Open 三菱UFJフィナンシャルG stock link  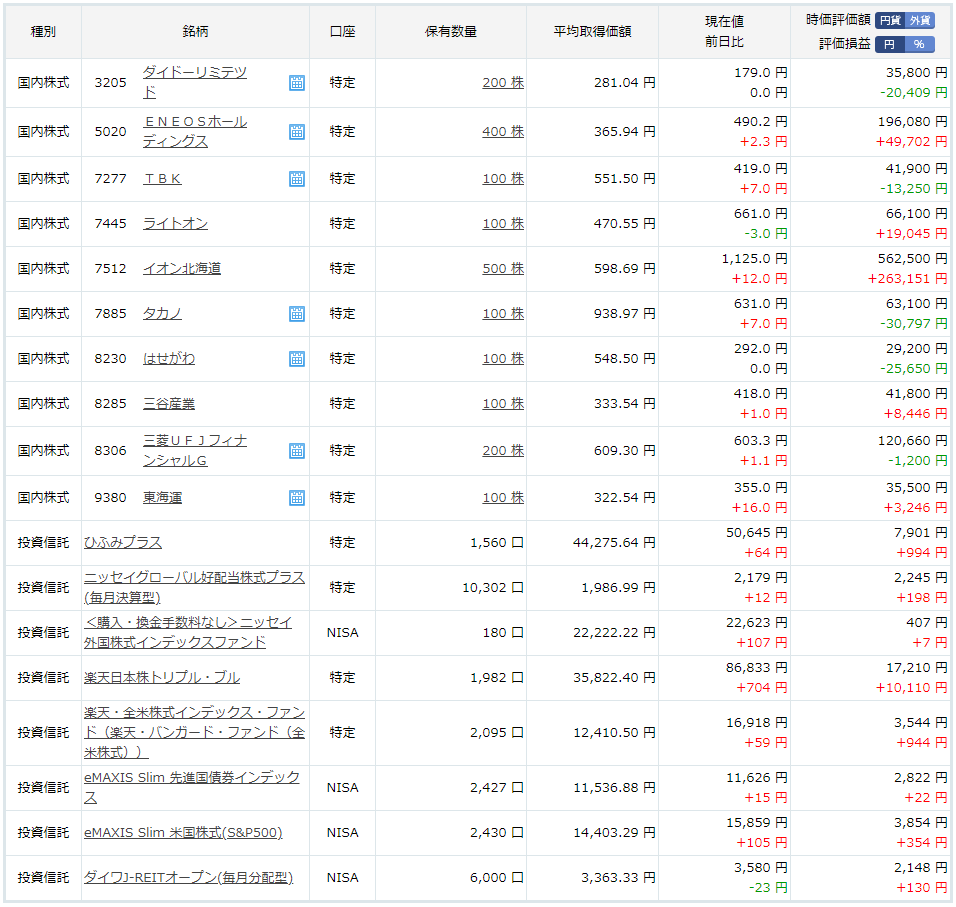195,451
